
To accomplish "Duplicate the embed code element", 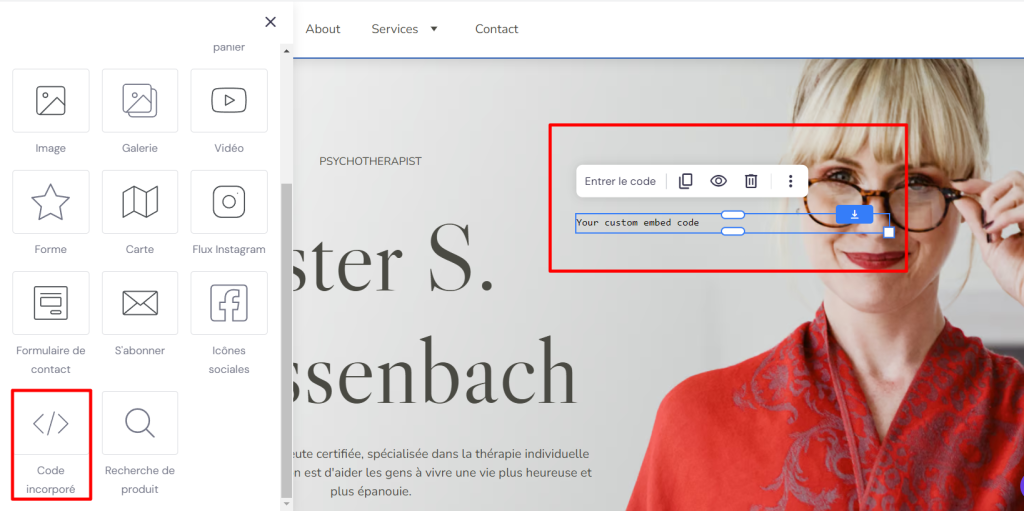I will tap(685, 181).
